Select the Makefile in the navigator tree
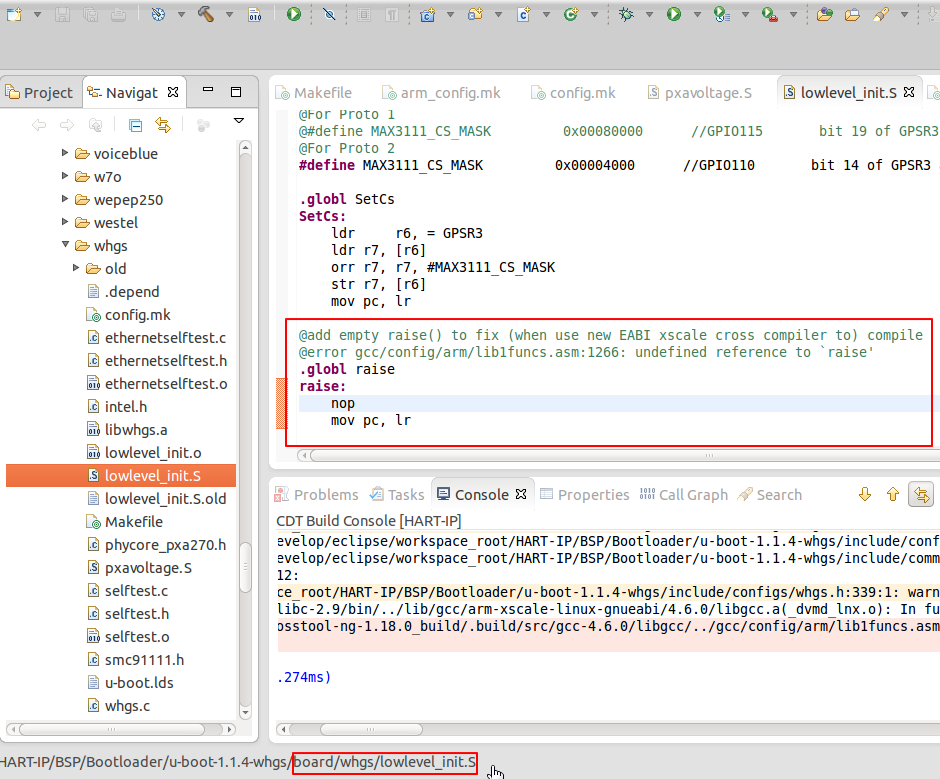The height and width of the screenshot is (779, 940). (x=133, y=522)
